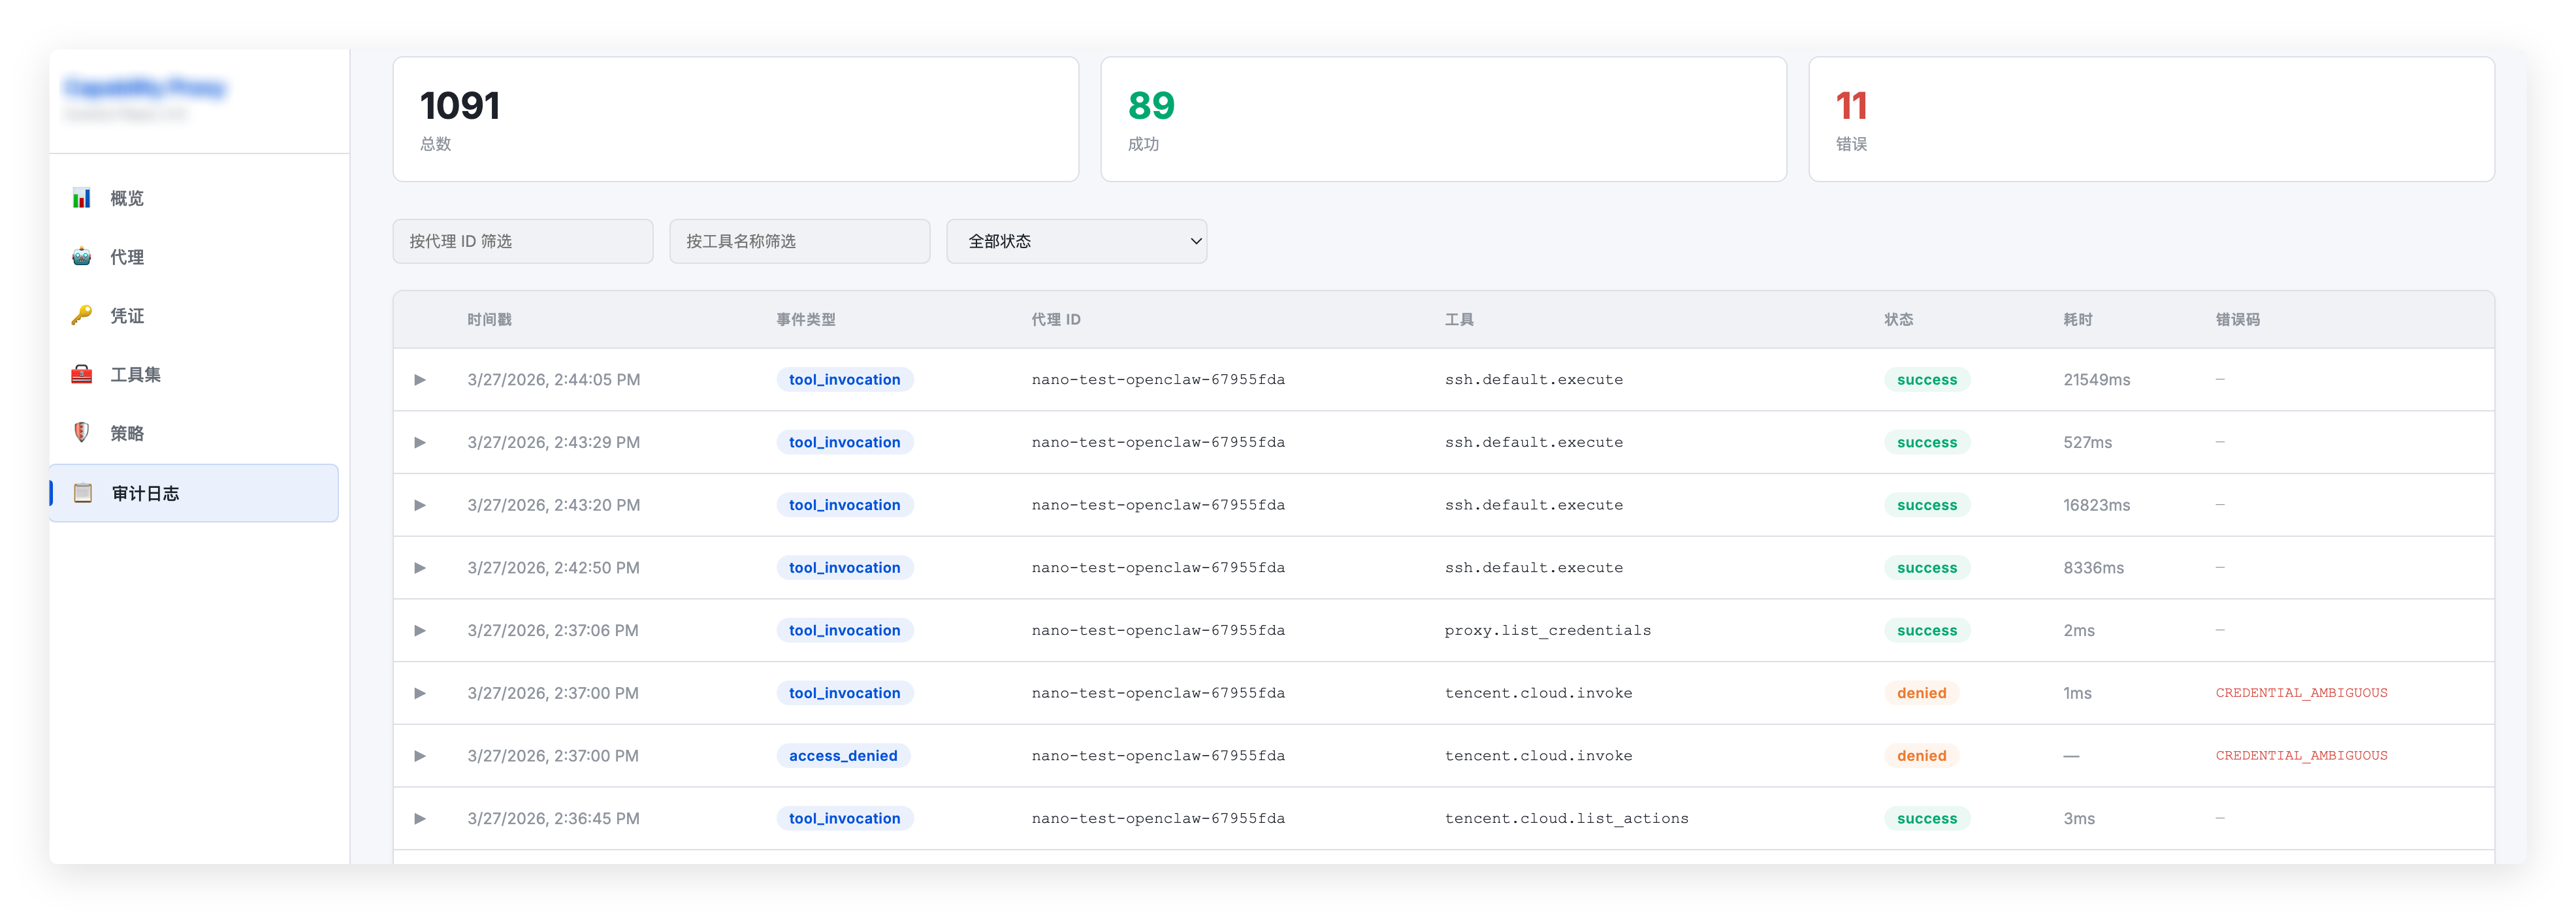
Task: Click the red toolbox icon beside 工具集
Action: (82, 375)
